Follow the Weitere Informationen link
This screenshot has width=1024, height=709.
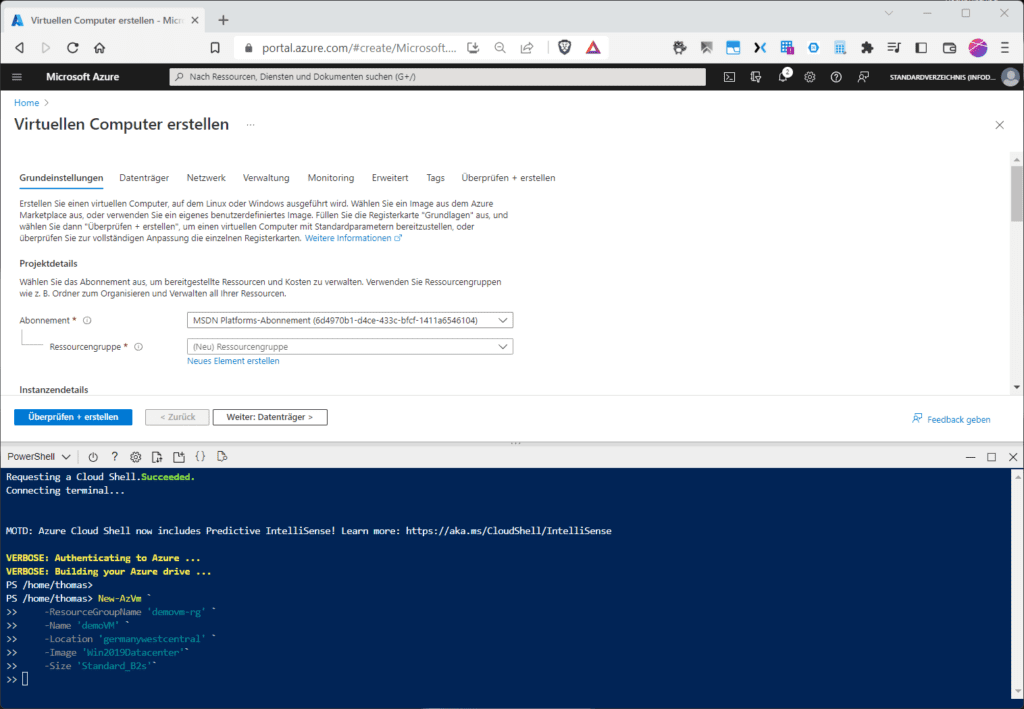353,238
